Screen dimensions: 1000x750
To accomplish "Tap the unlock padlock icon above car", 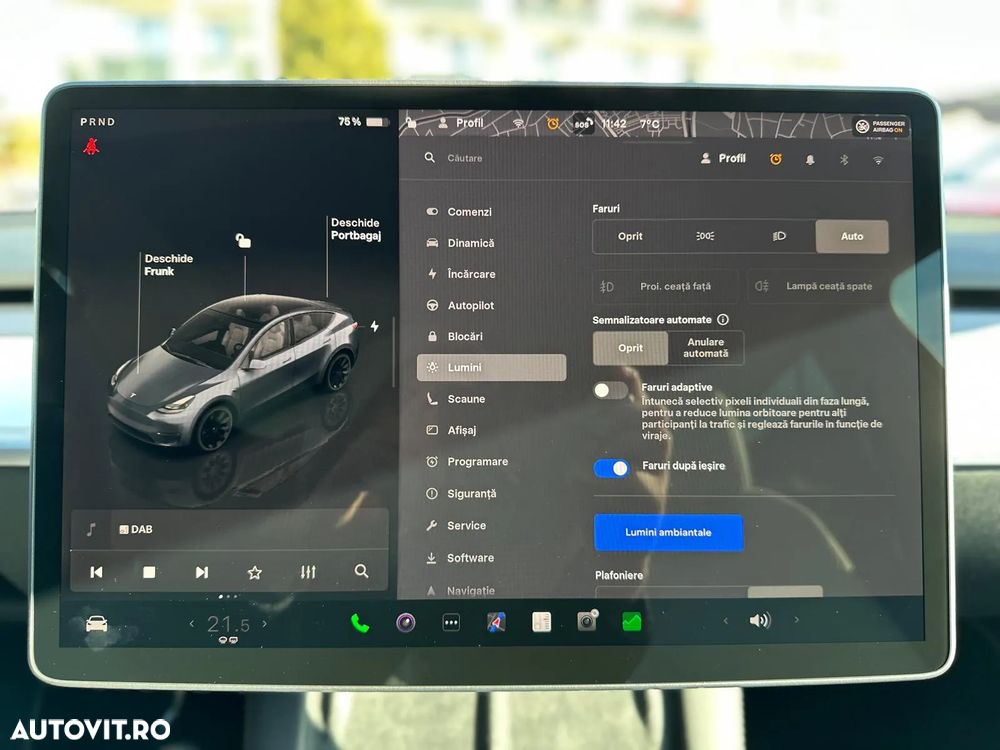I will [x=243, y=240].
